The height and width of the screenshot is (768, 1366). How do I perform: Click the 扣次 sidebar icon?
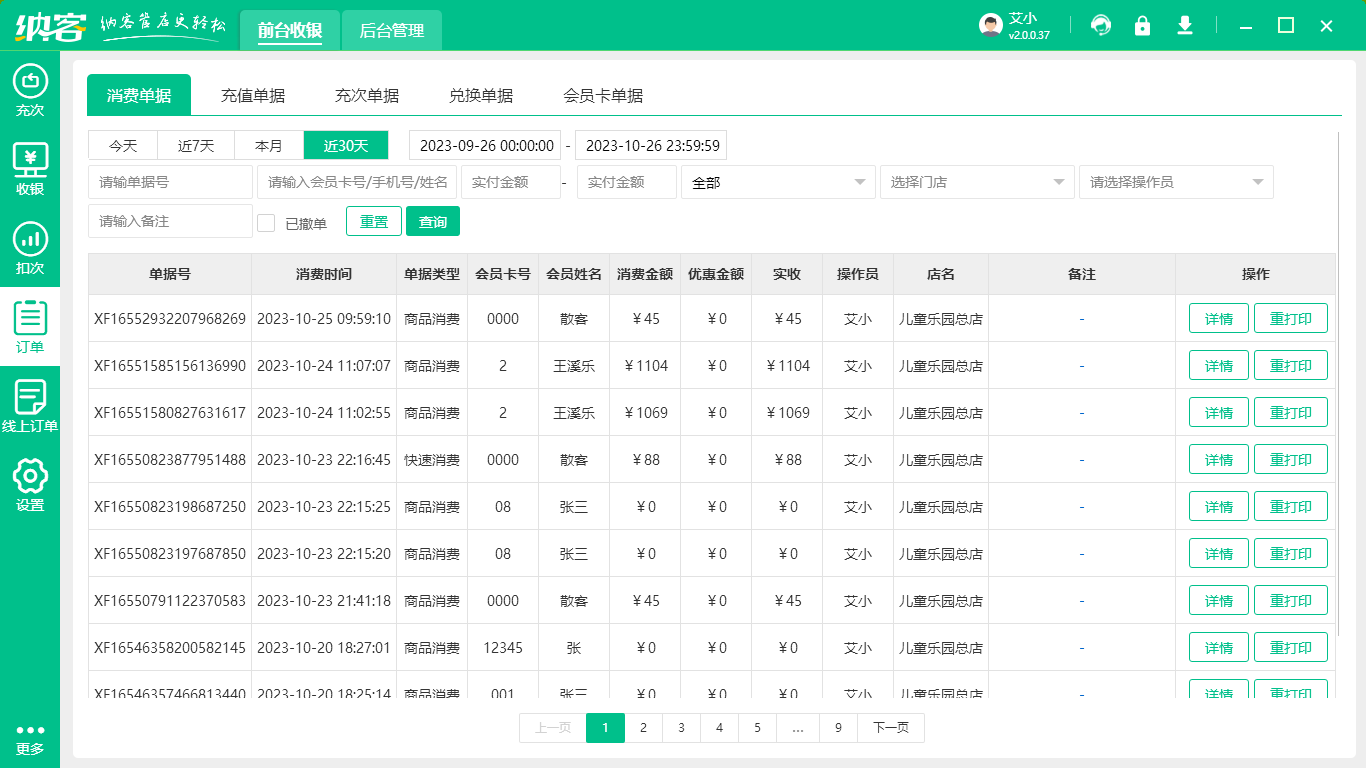pos(30,247)
